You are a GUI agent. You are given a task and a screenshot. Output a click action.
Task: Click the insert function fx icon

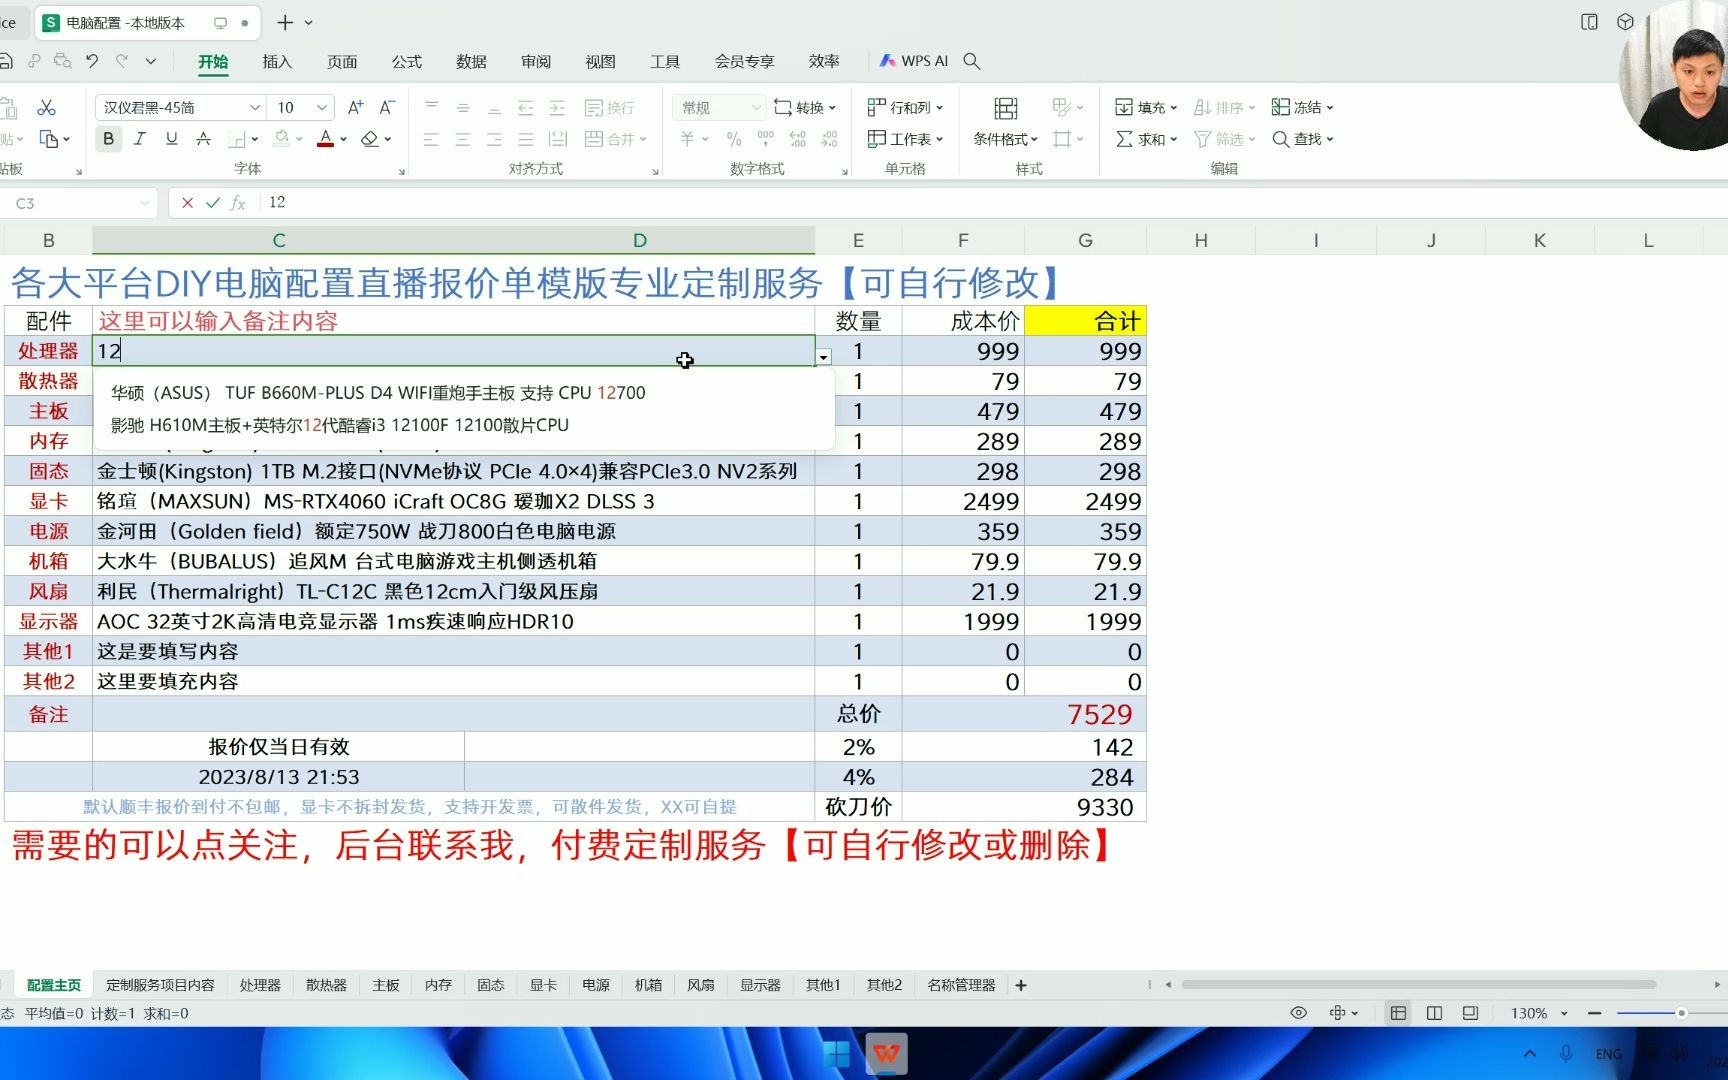coord(238,203)
